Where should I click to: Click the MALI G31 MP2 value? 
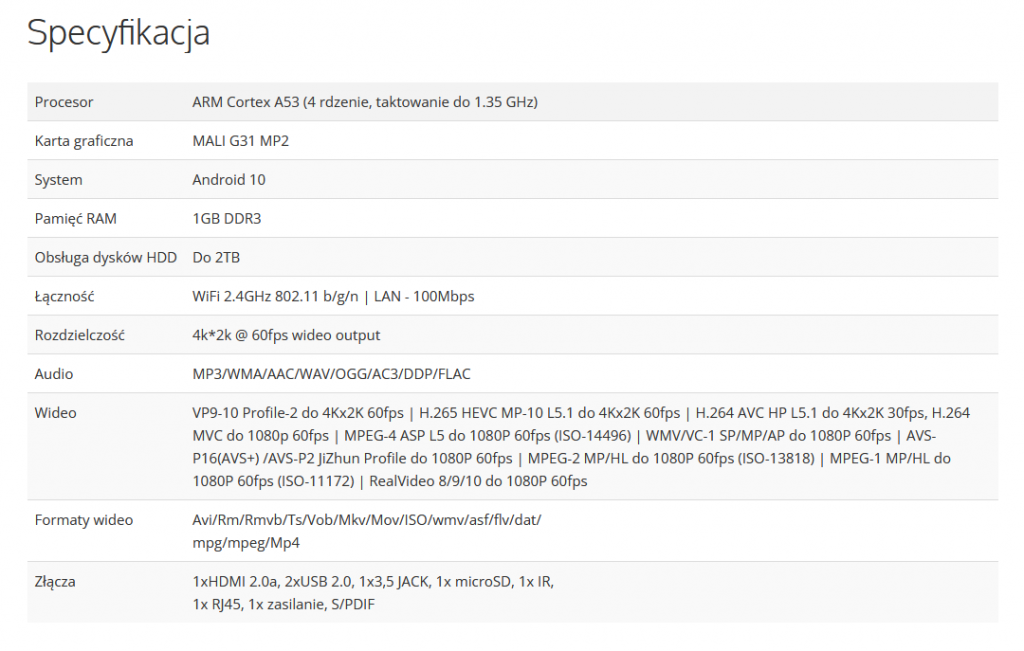click(240, 141)
